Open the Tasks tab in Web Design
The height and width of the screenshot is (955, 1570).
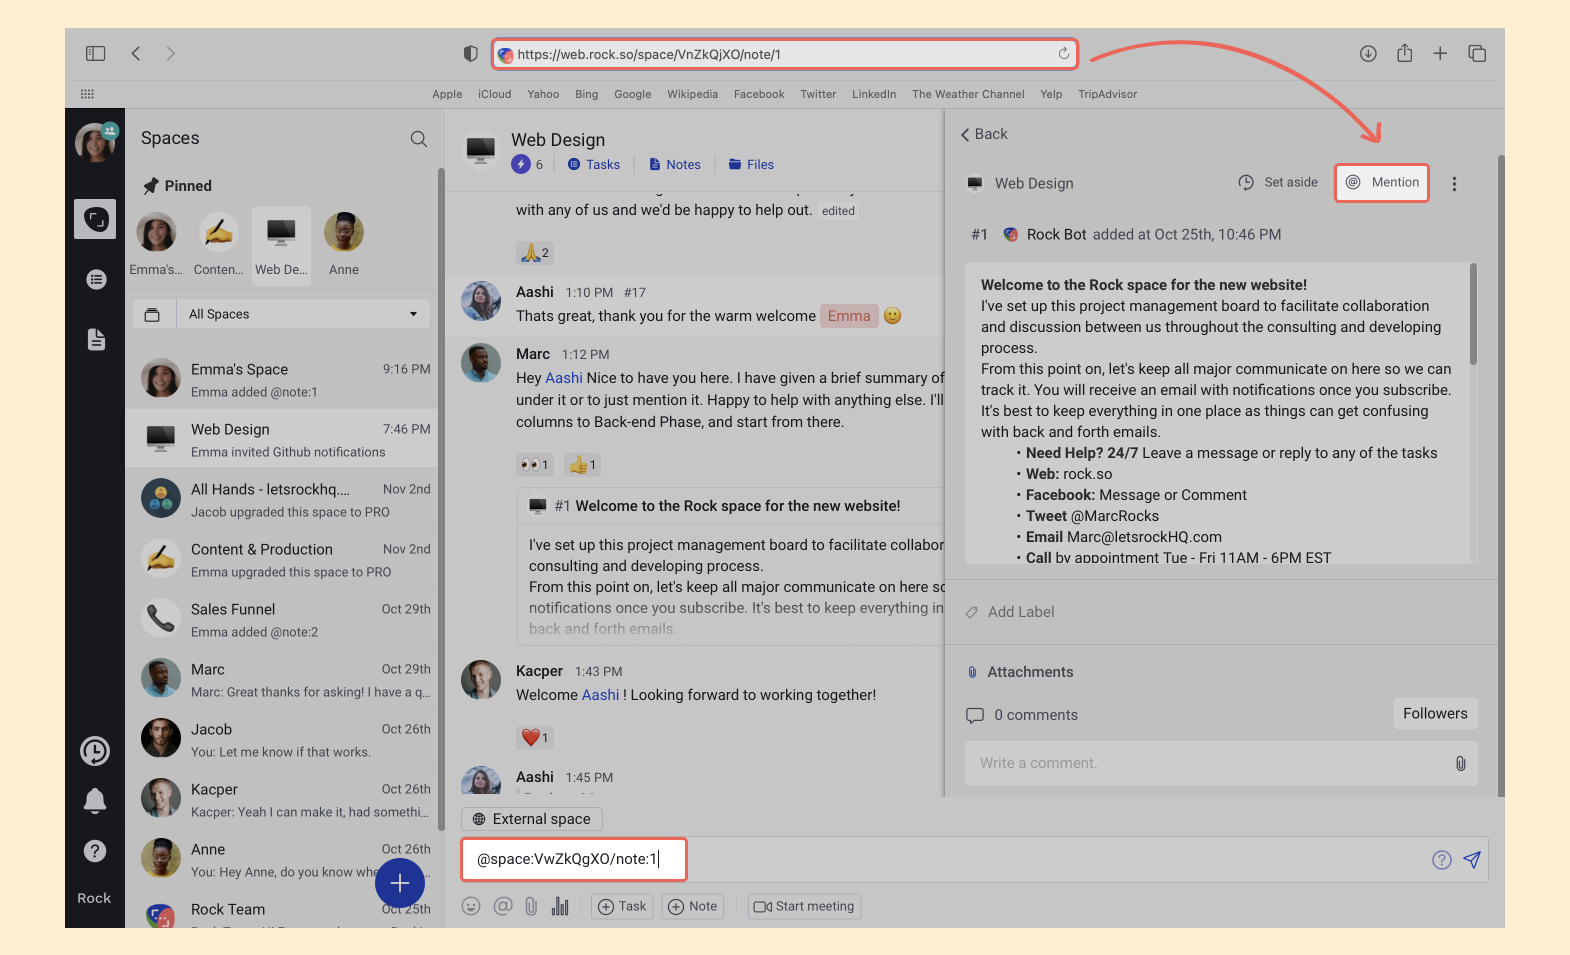(594, 165)
